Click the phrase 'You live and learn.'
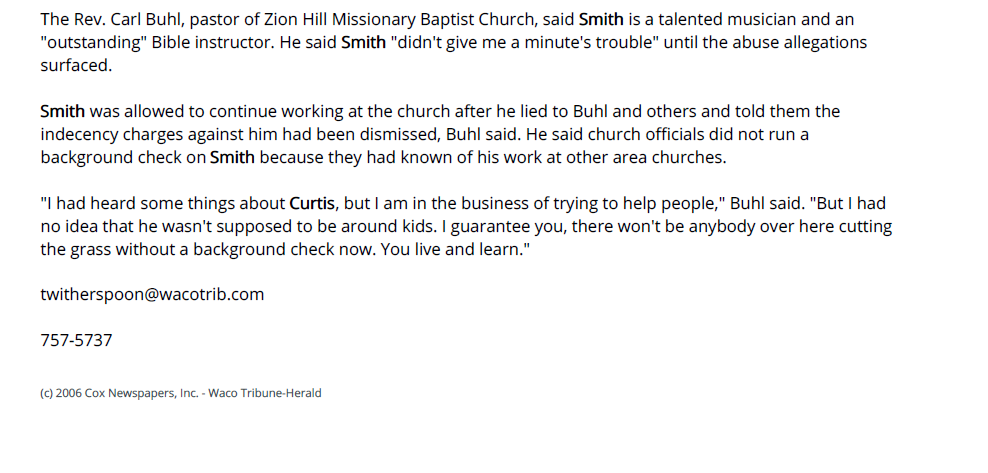 pyautogui.click(x=456, y=249)
